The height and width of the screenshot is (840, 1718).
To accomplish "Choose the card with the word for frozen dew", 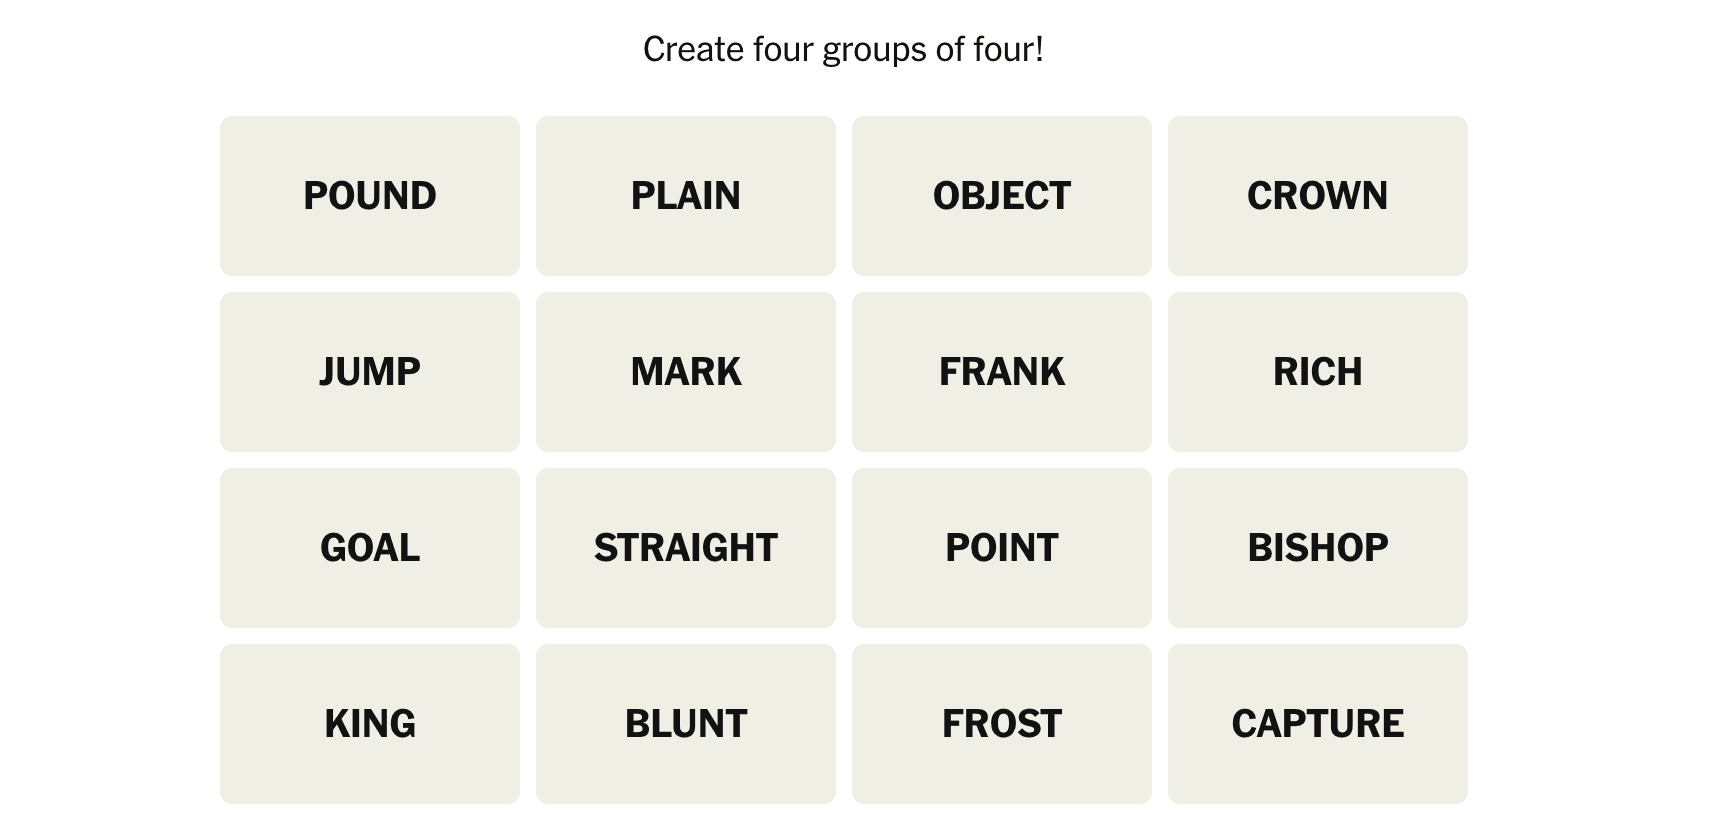I will tap(1002, 724).
